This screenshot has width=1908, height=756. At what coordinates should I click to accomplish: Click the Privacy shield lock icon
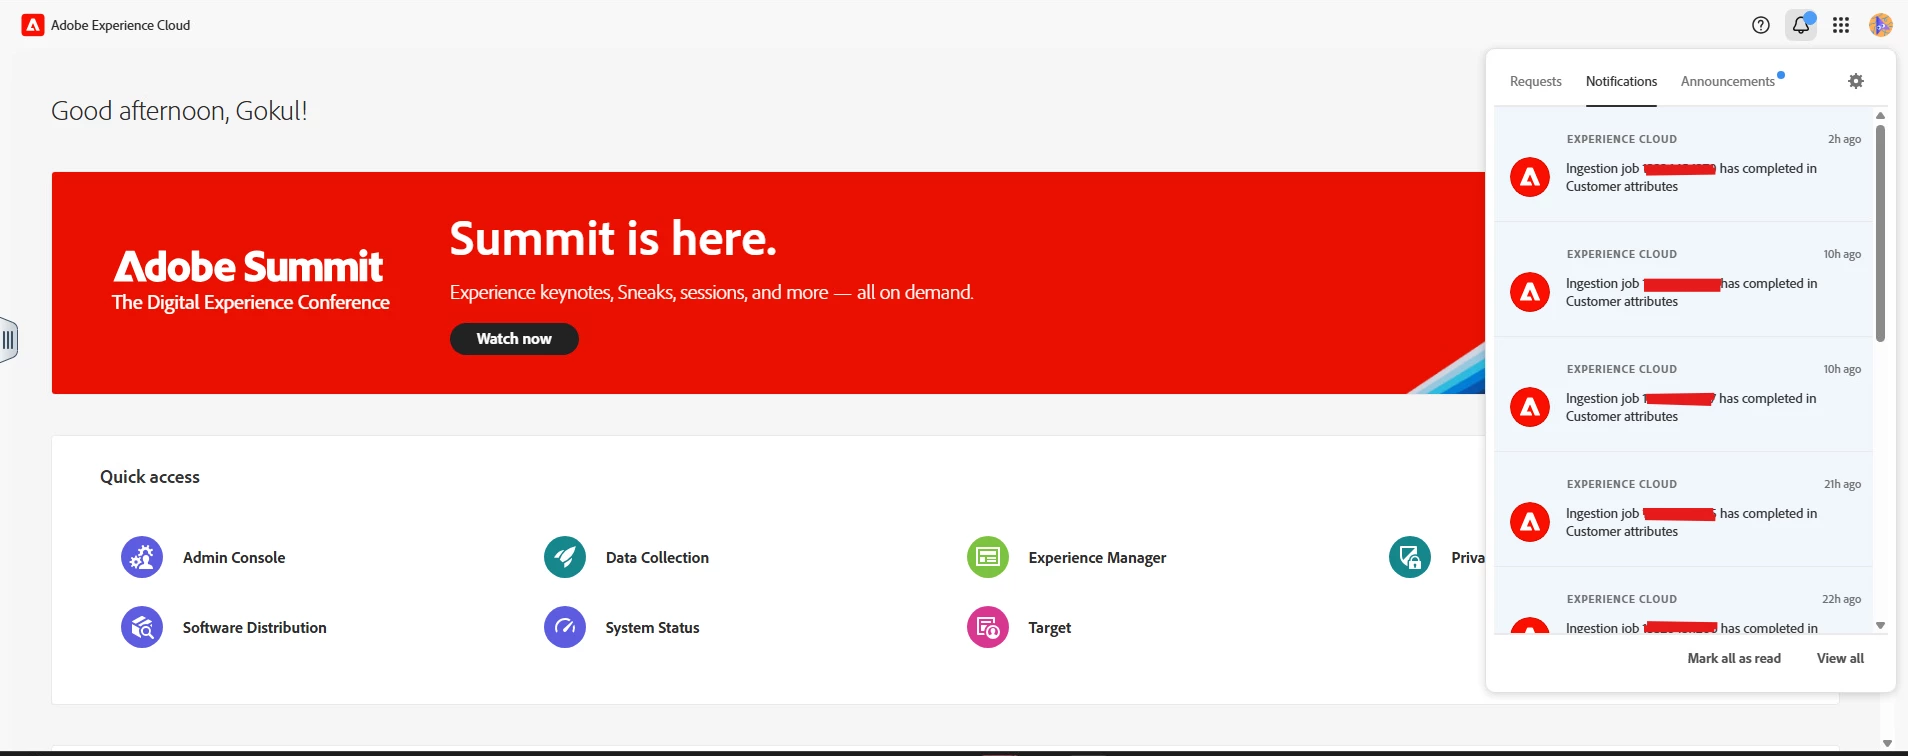tap(1410, 557)
